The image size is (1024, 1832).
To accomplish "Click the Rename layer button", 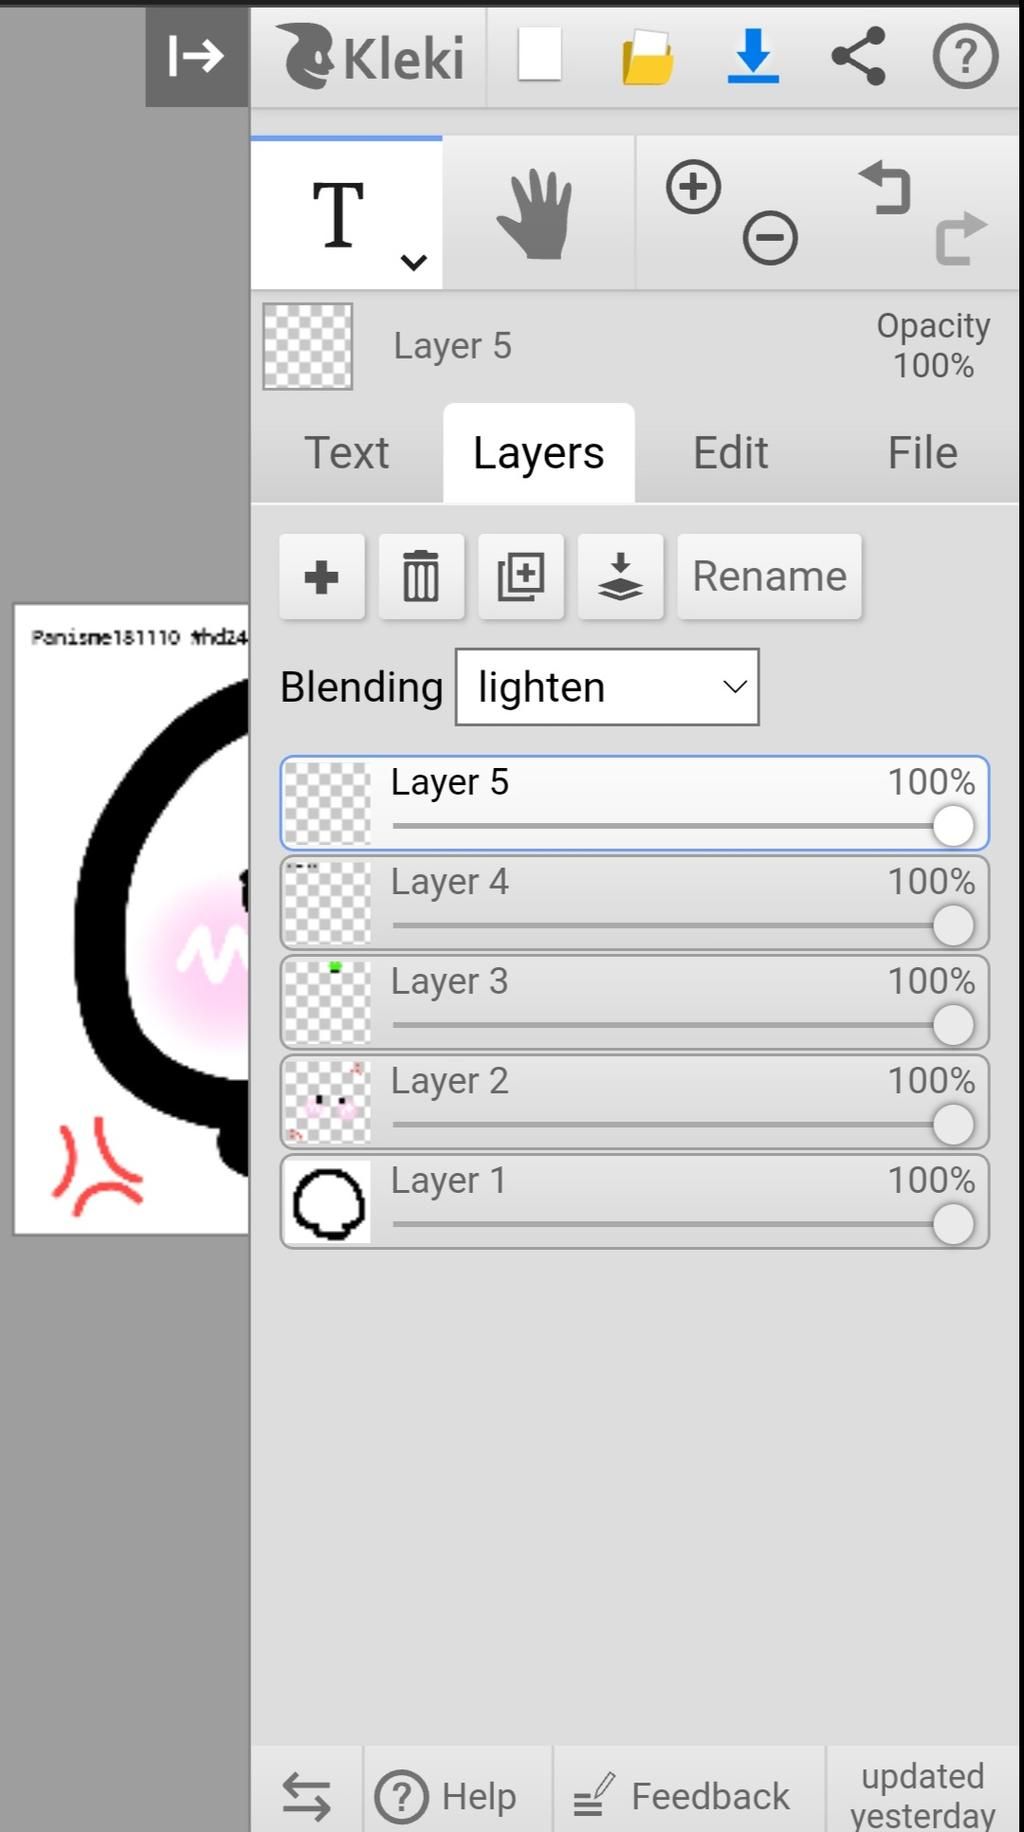I will (x=769, y=576).
